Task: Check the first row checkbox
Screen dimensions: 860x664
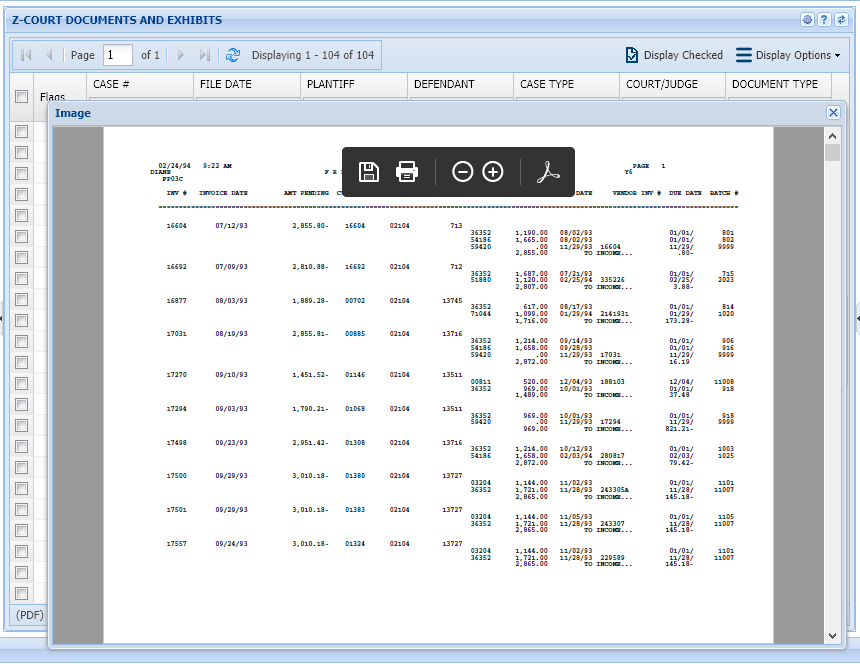Action: click(x=21, y=132)
